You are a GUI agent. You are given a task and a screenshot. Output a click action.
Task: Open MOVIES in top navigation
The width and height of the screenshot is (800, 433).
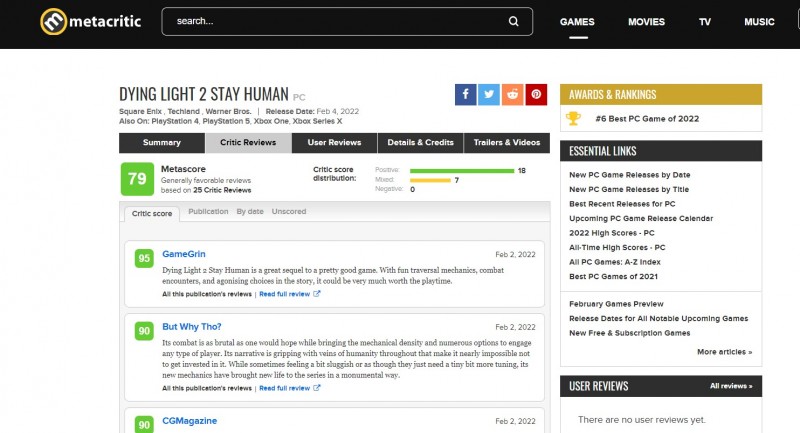pyautogui.click(x=646, y=21)
